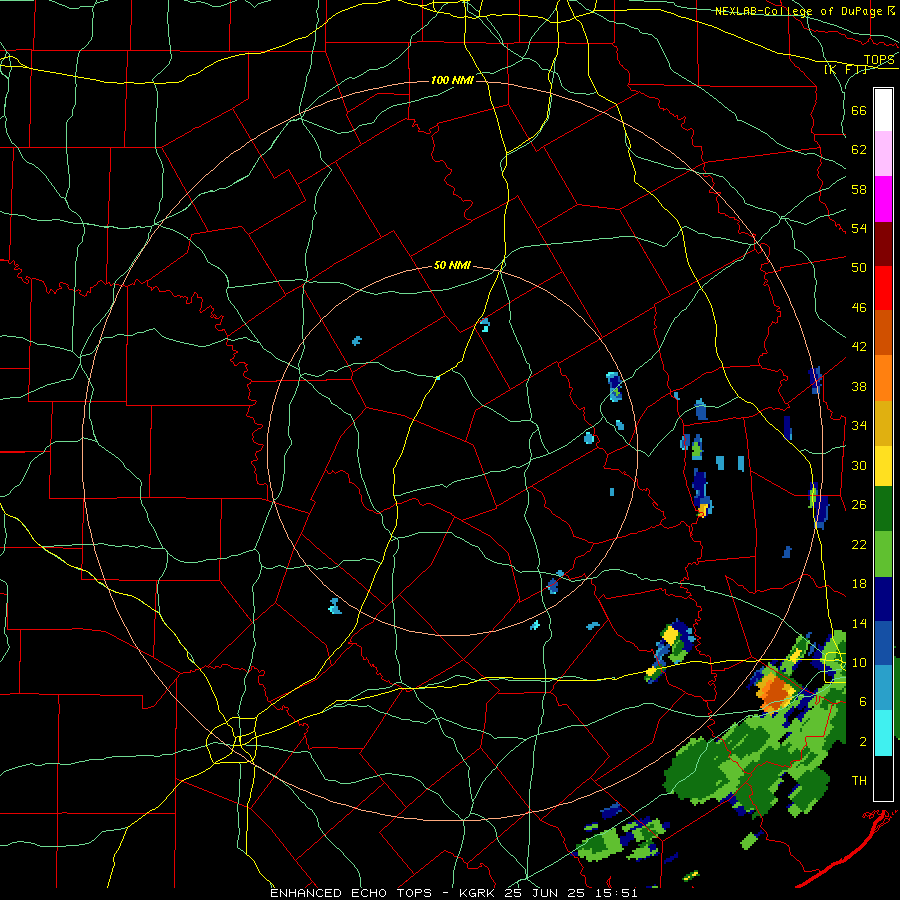Click the orange high echo-top storm core
The width and height of the screenshot is (900, 900).
pos(776,692)
